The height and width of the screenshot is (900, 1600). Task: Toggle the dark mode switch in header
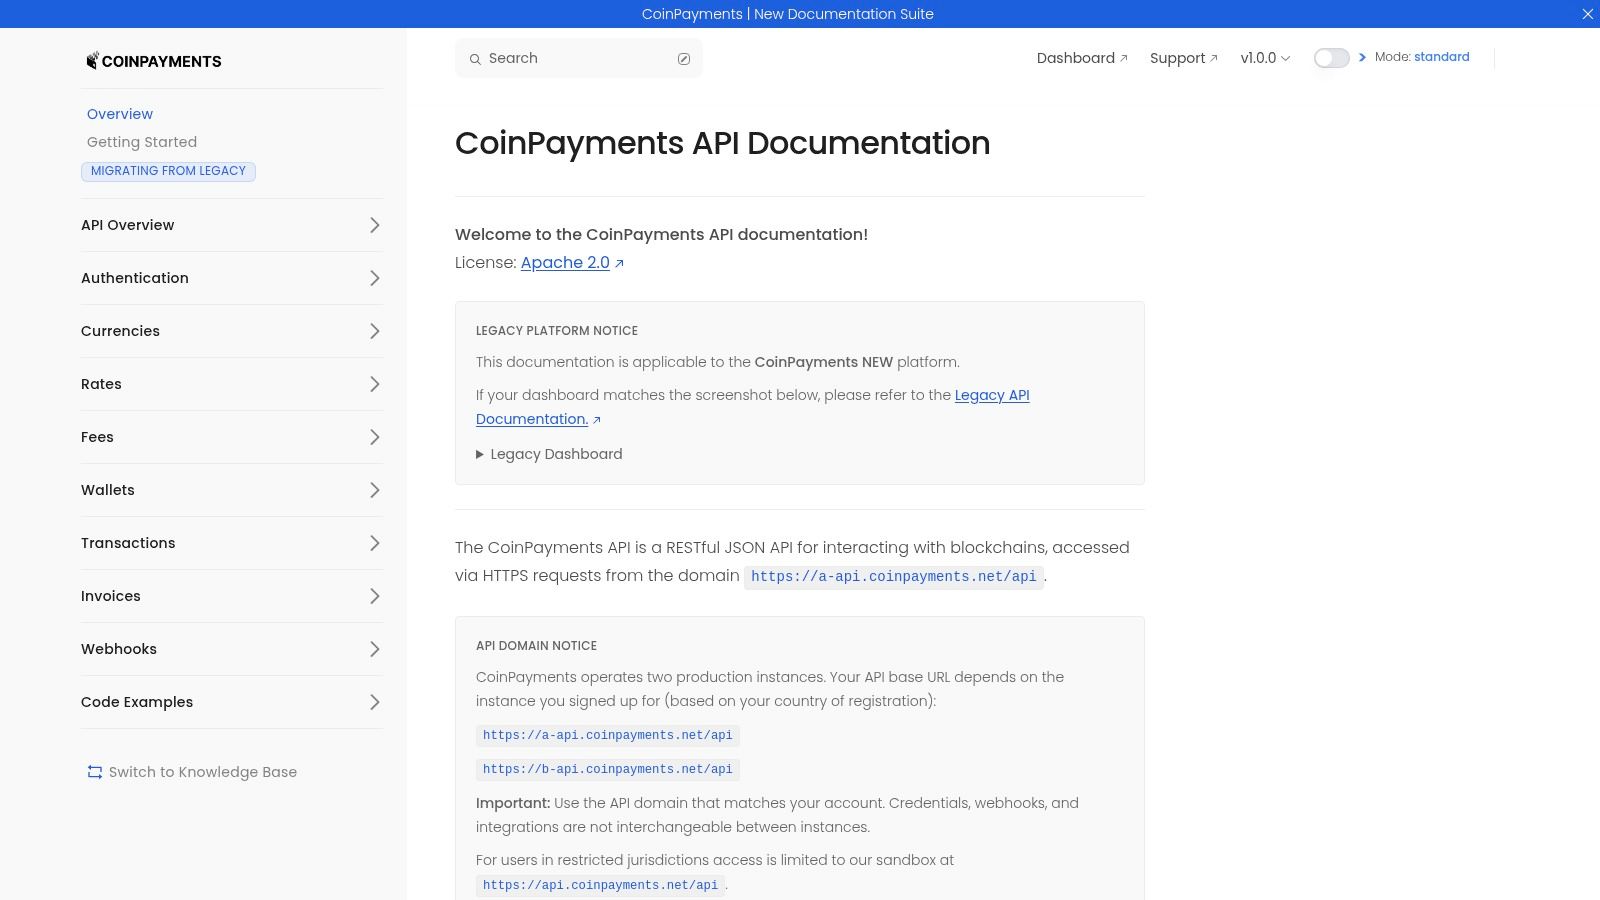coord(1331,58)
